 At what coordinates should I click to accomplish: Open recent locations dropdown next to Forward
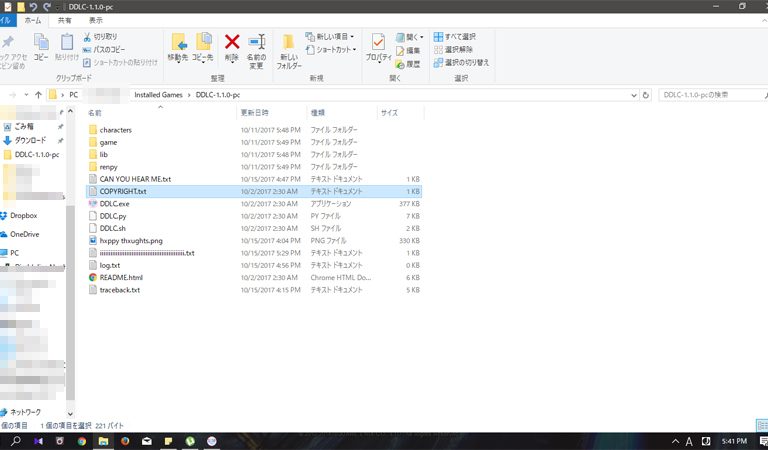pos(26,95)
